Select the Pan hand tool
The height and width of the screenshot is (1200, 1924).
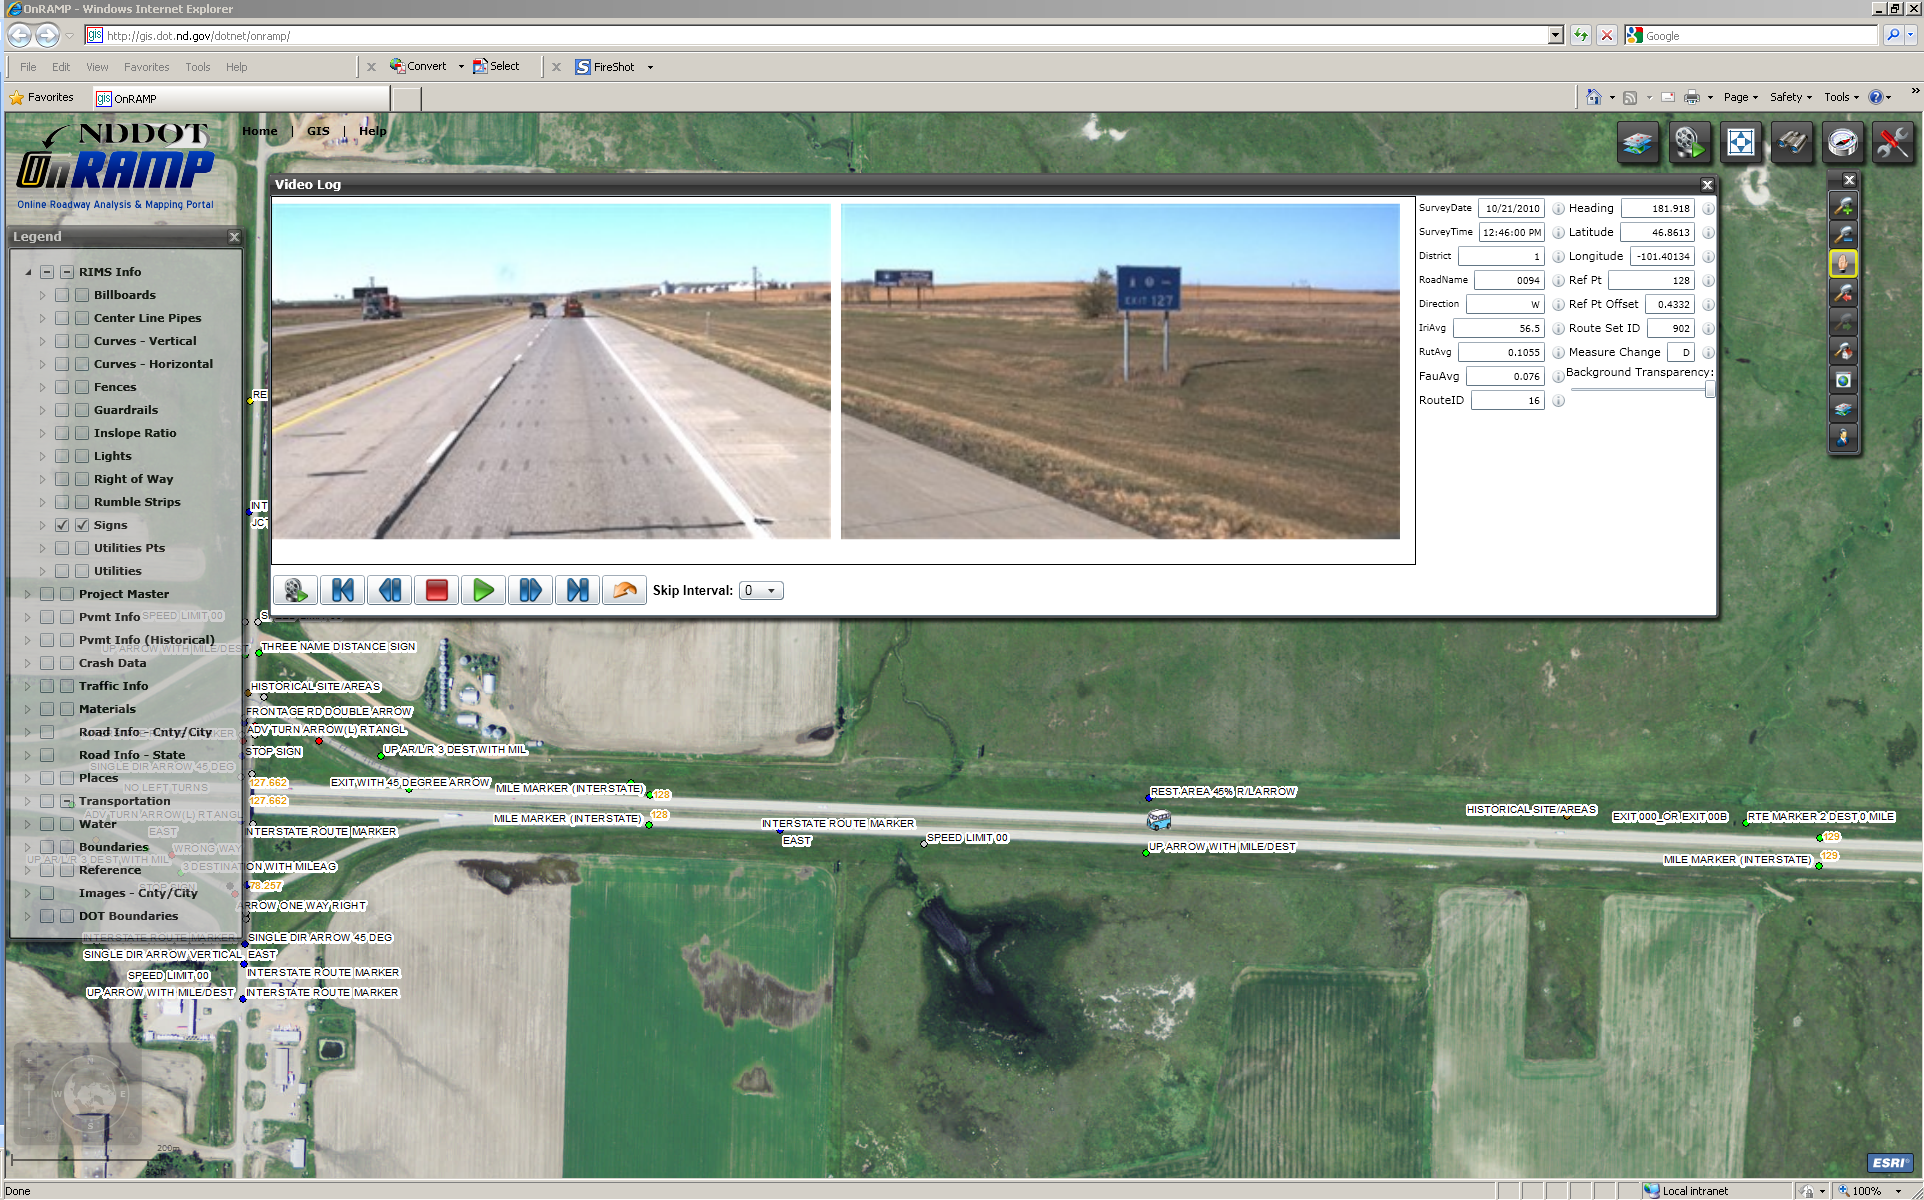pos(1843,262)
